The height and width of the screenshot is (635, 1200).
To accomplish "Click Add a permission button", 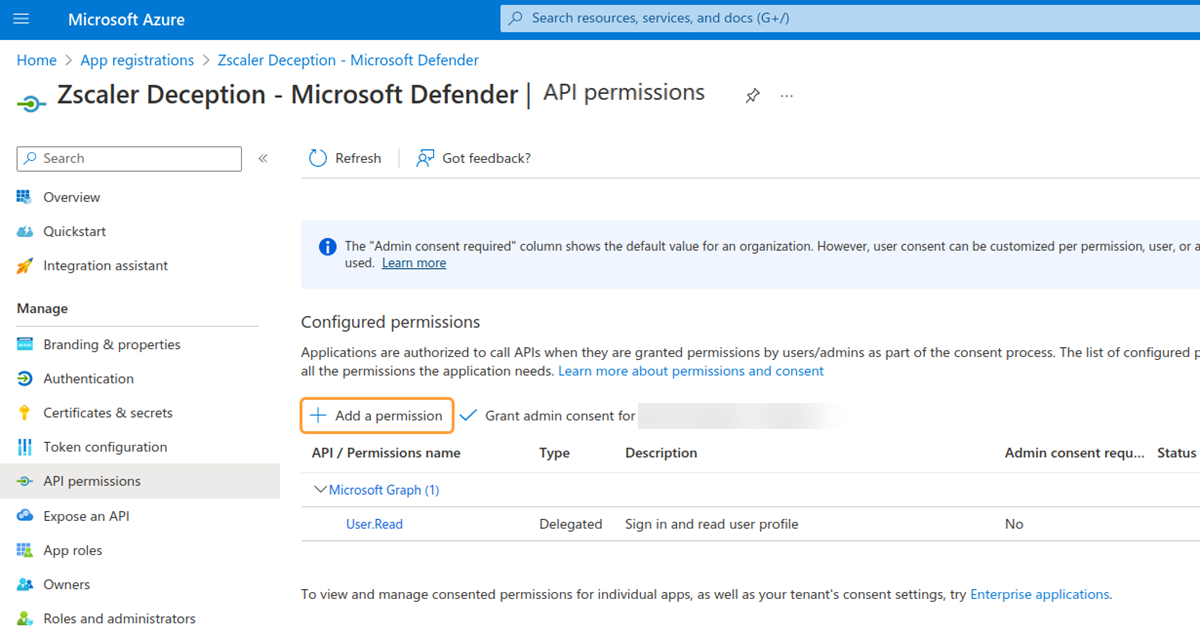I will (377, 415).
